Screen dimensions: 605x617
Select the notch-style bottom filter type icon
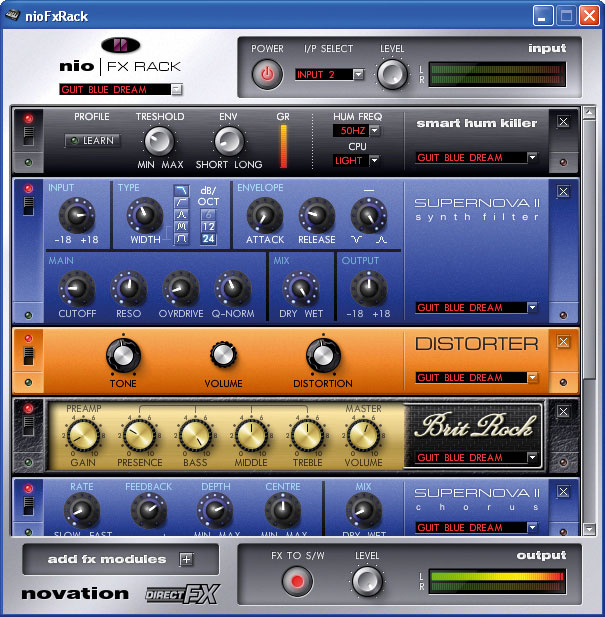tap(181, 238)
